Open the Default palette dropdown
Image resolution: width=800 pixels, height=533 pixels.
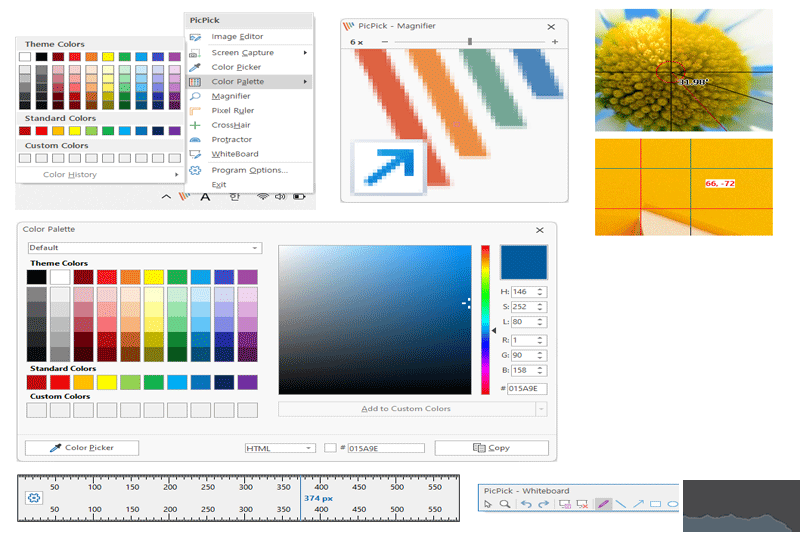(x=143, y=247)
